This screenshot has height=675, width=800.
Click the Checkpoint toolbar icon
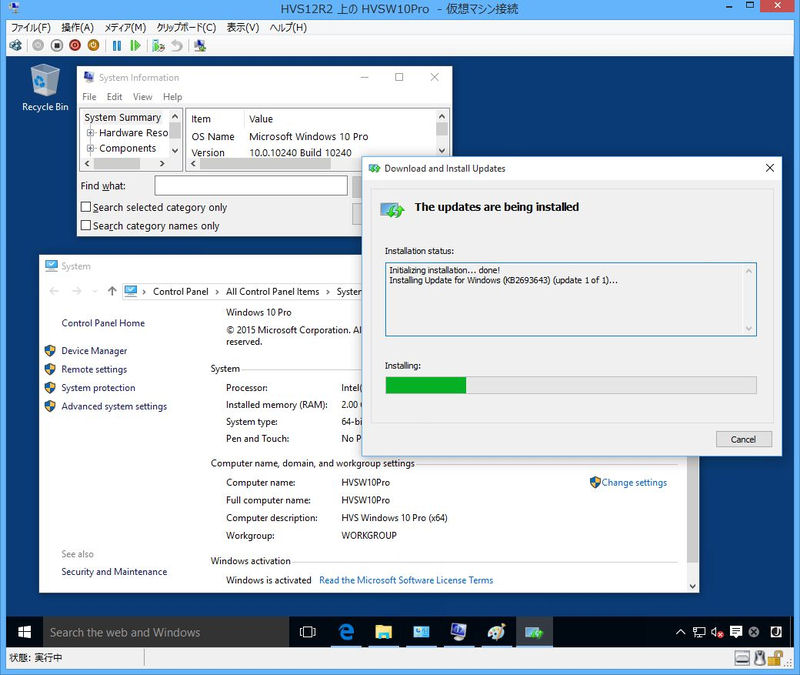(158, 45)
